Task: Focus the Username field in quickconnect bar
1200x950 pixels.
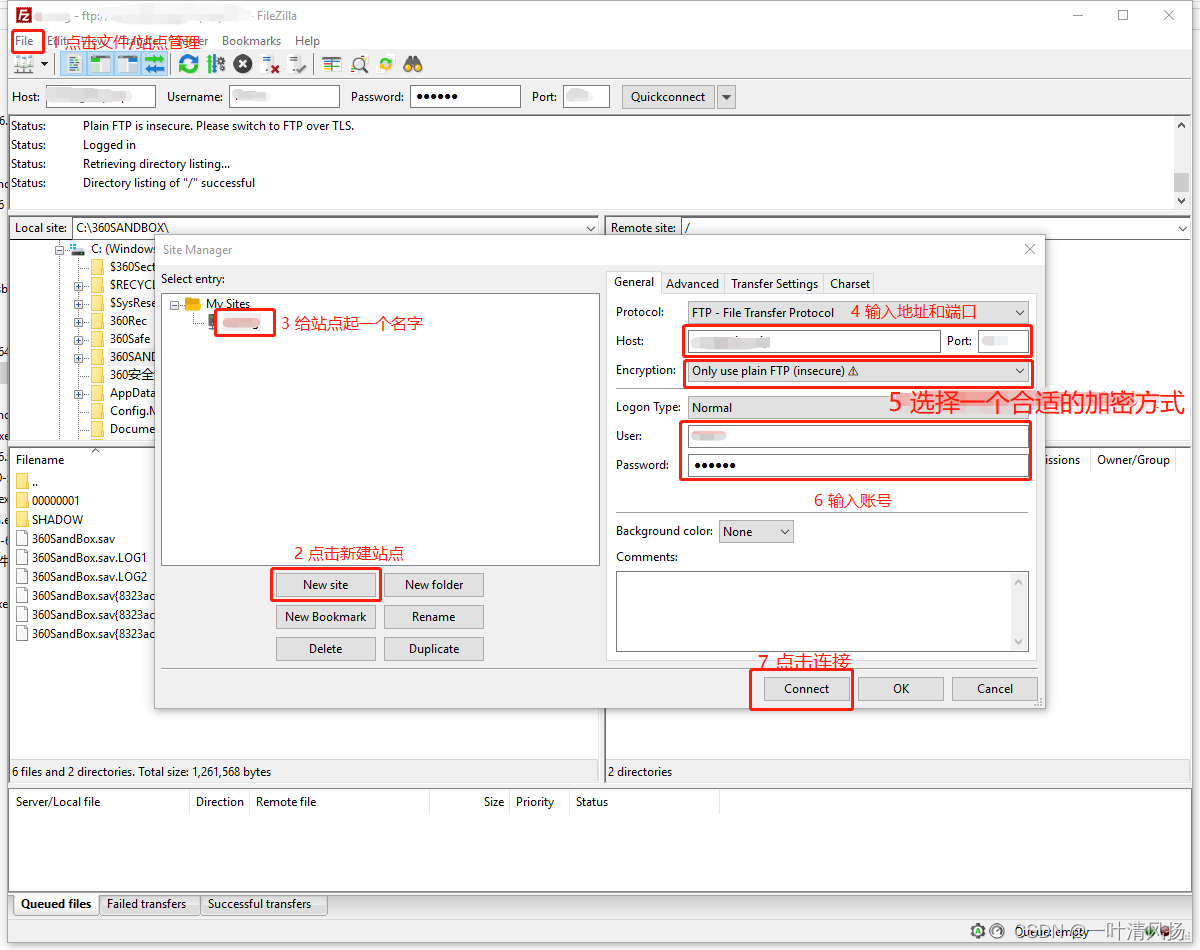Action: (x=285, y=97)
